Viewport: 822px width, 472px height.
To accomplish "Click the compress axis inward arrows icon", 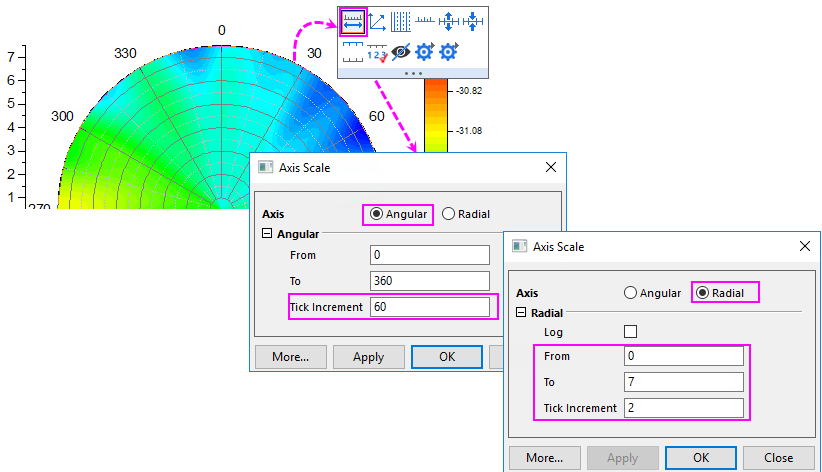I will pos(473,21).
